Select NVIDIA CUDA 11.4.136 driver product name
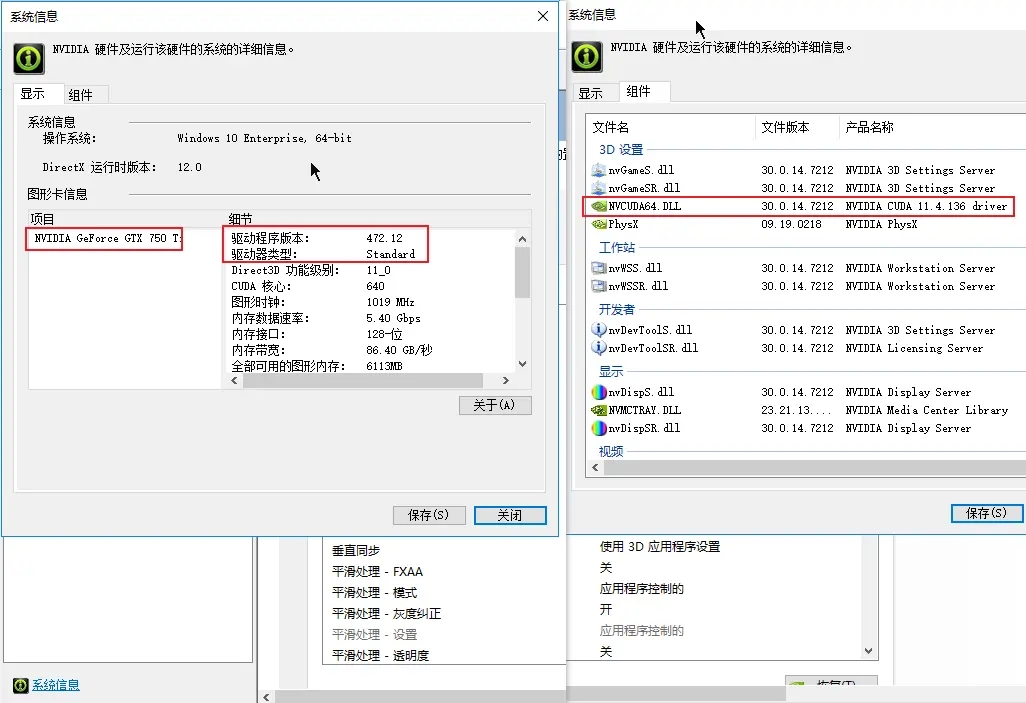This screenshot has height=703, width=1026. (926, 206)
